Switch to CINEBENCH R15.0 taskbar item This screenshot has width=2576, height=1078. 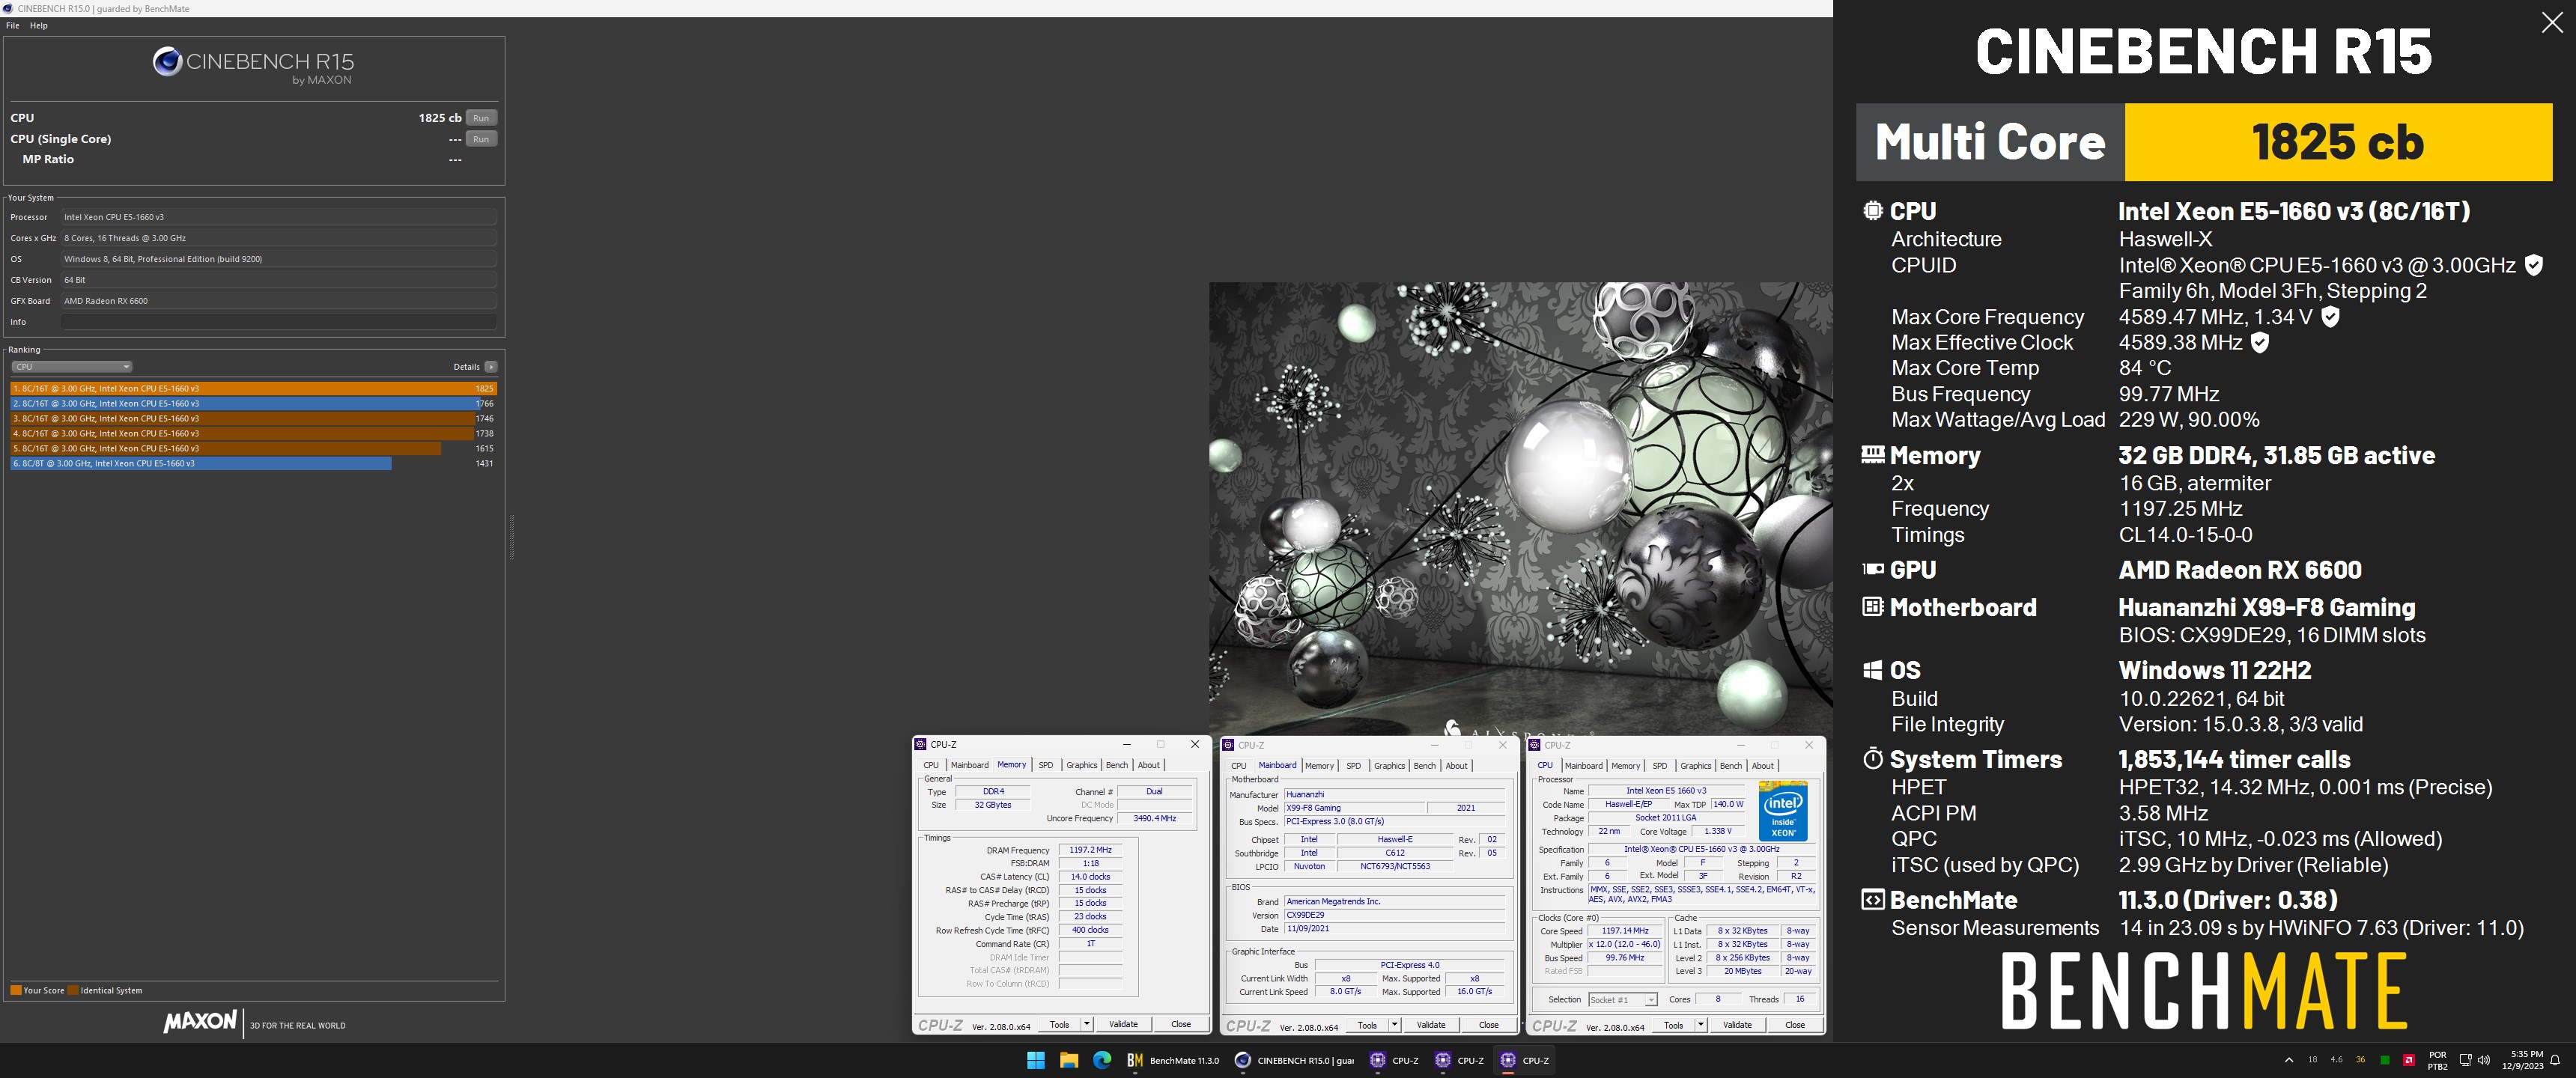coord(1294,1060)
